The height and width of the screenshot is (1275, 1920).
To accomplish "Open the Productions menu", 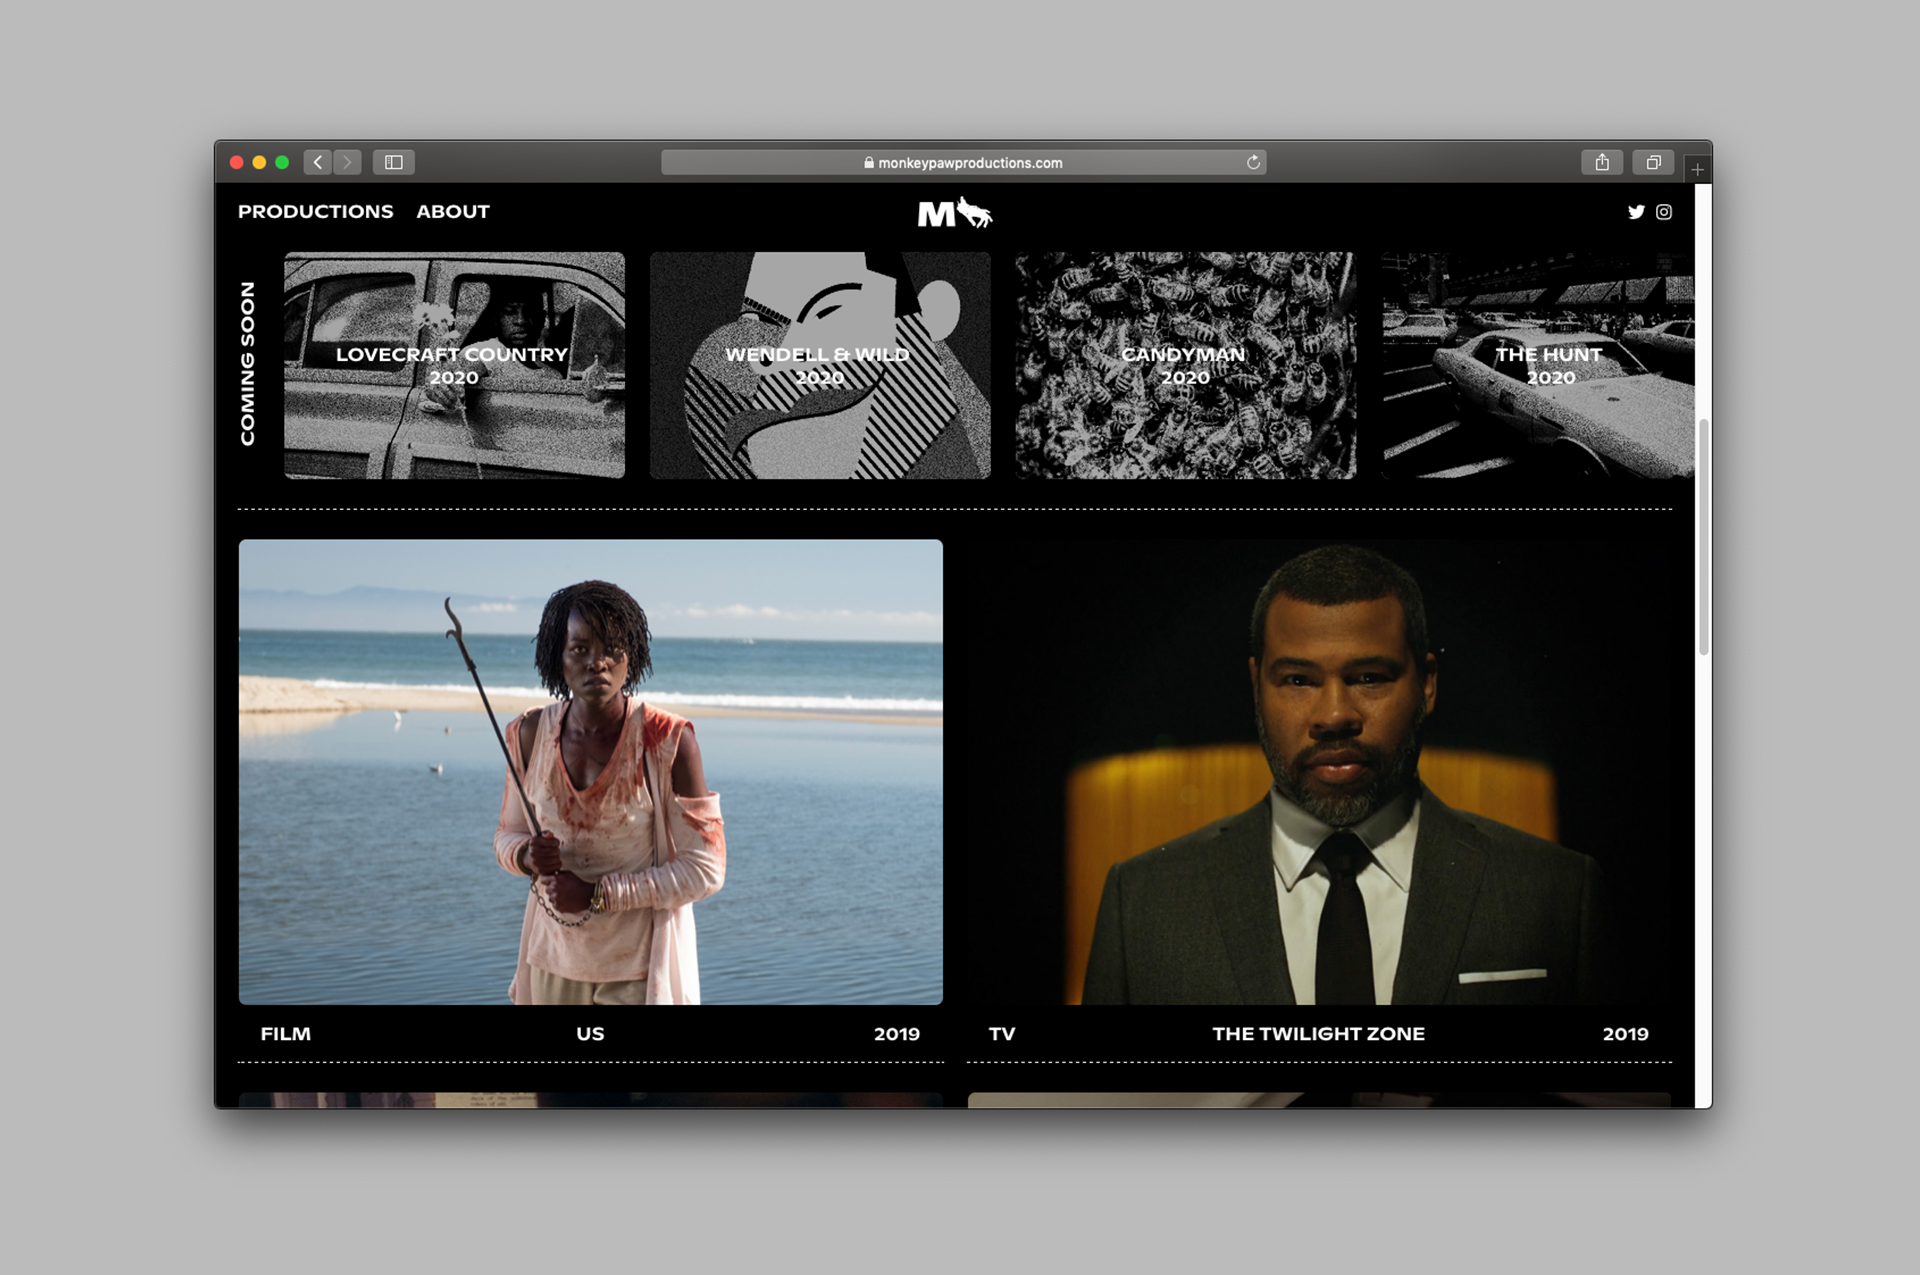I will click(315, 212).
